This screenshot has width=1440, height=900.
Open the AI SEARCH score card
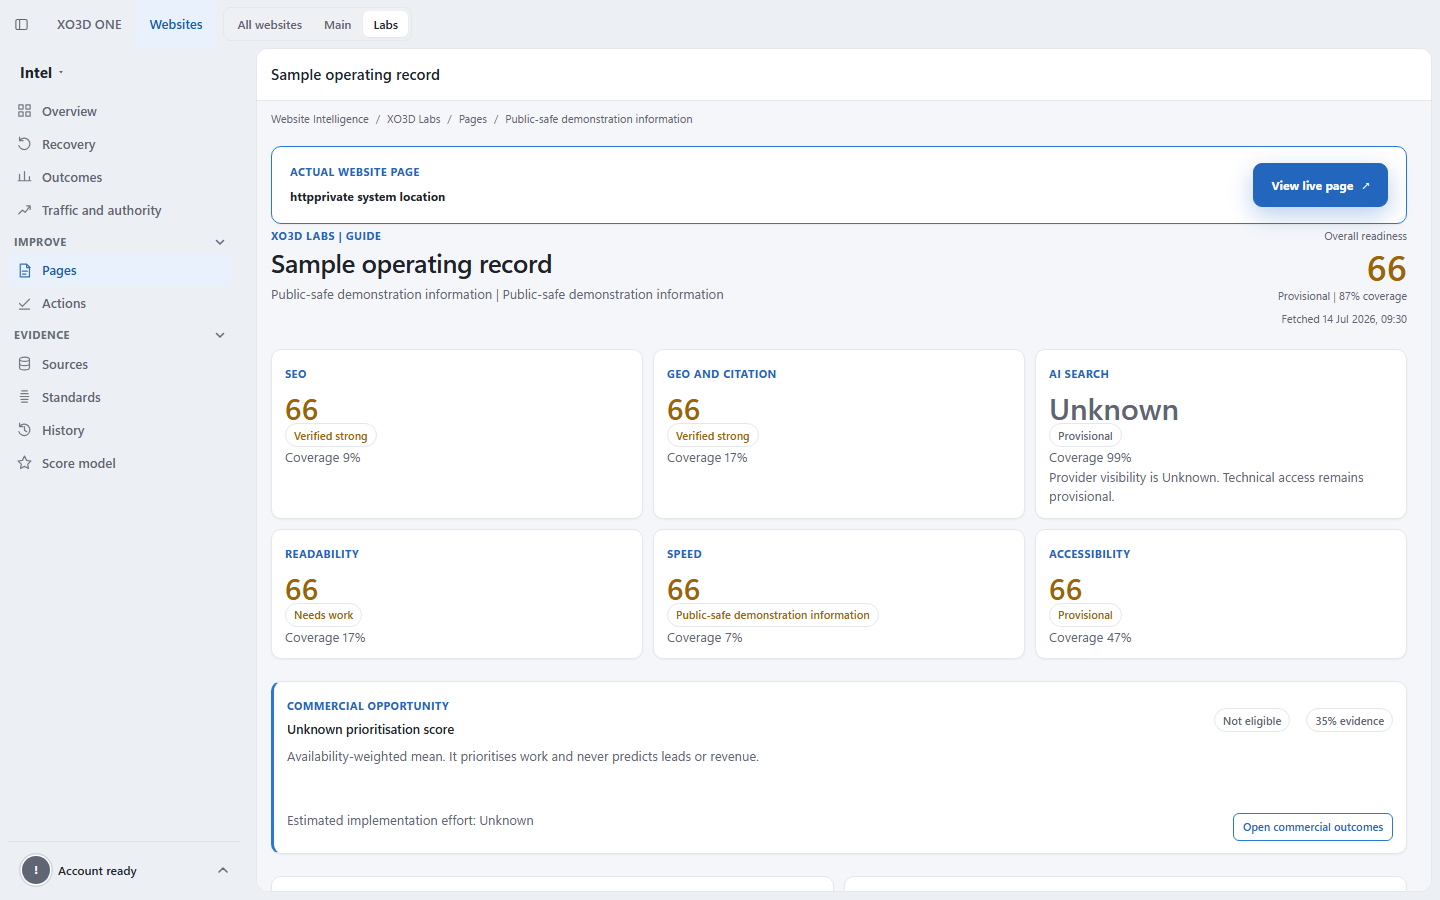pyautogui.click(x=1221, y=434)
